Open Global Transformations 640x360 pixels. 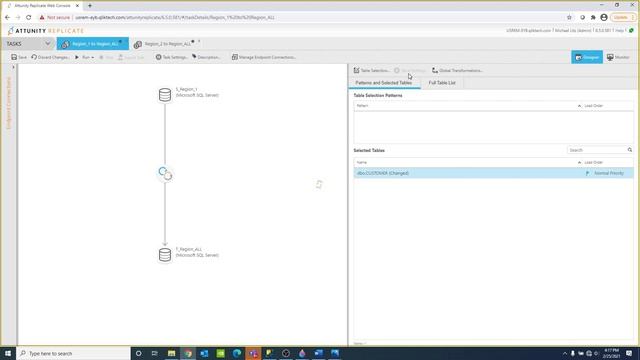[x=458, y=71]
